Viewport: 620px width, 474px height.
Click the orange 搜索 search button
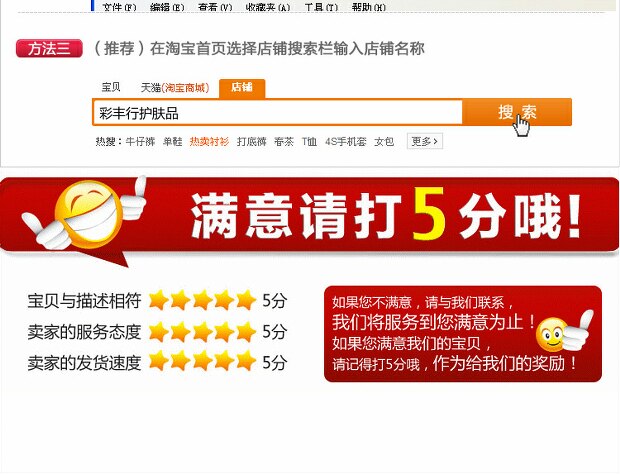pos(517,112)
